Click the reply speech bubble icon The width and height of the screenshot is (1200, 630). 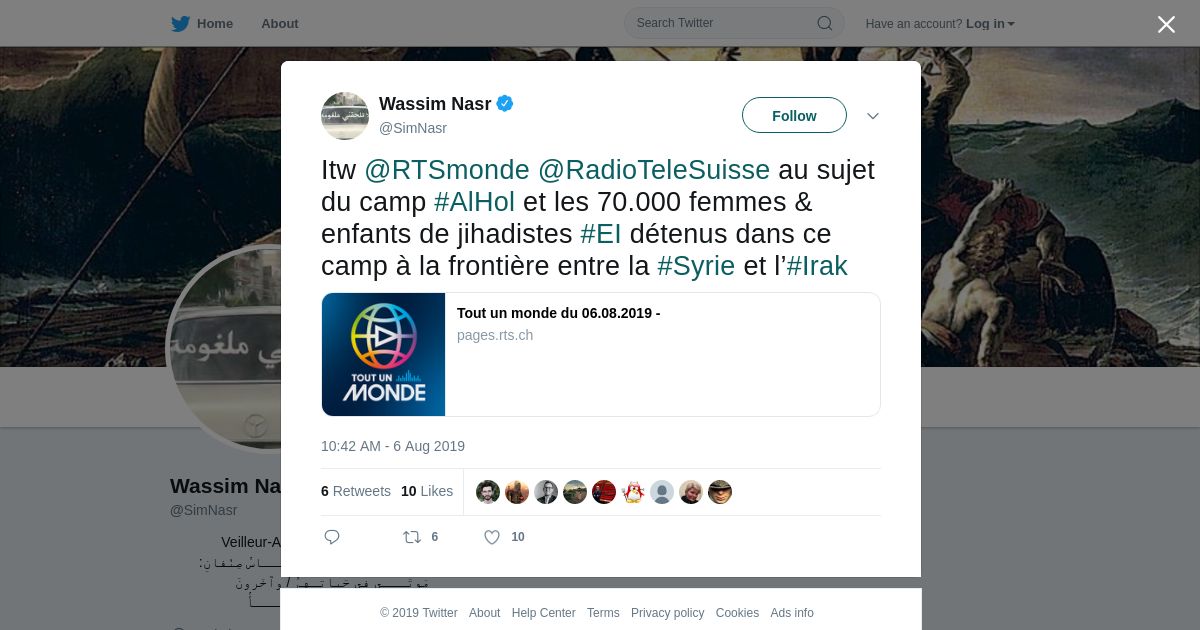332,537
